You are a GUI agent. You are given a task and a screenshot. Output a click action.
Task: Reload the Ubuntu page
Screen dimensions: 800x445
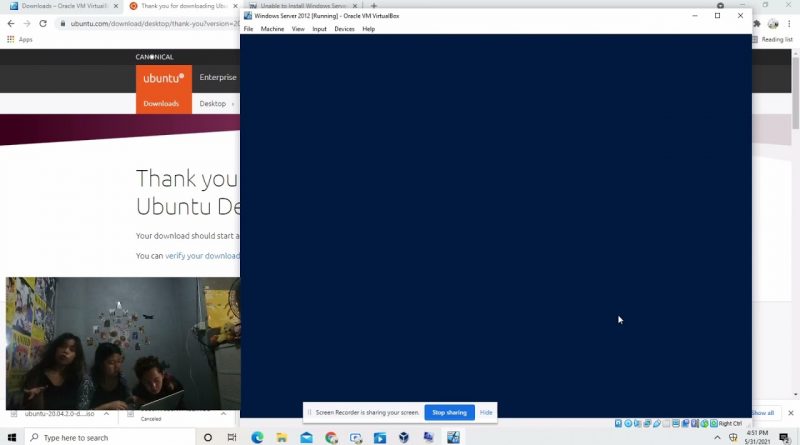pyautogui.click(x=43, y=23)
